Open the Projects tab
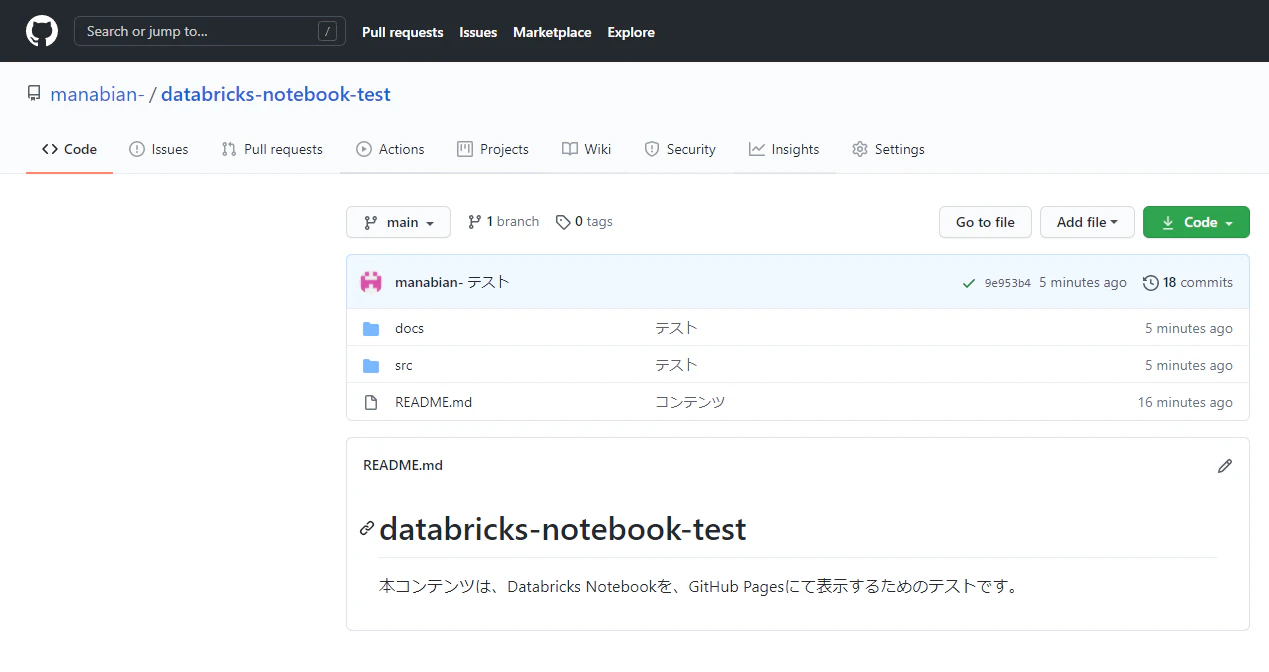Screen dimensions: 1269x672 pyautogui.click(x=493, y=149)
